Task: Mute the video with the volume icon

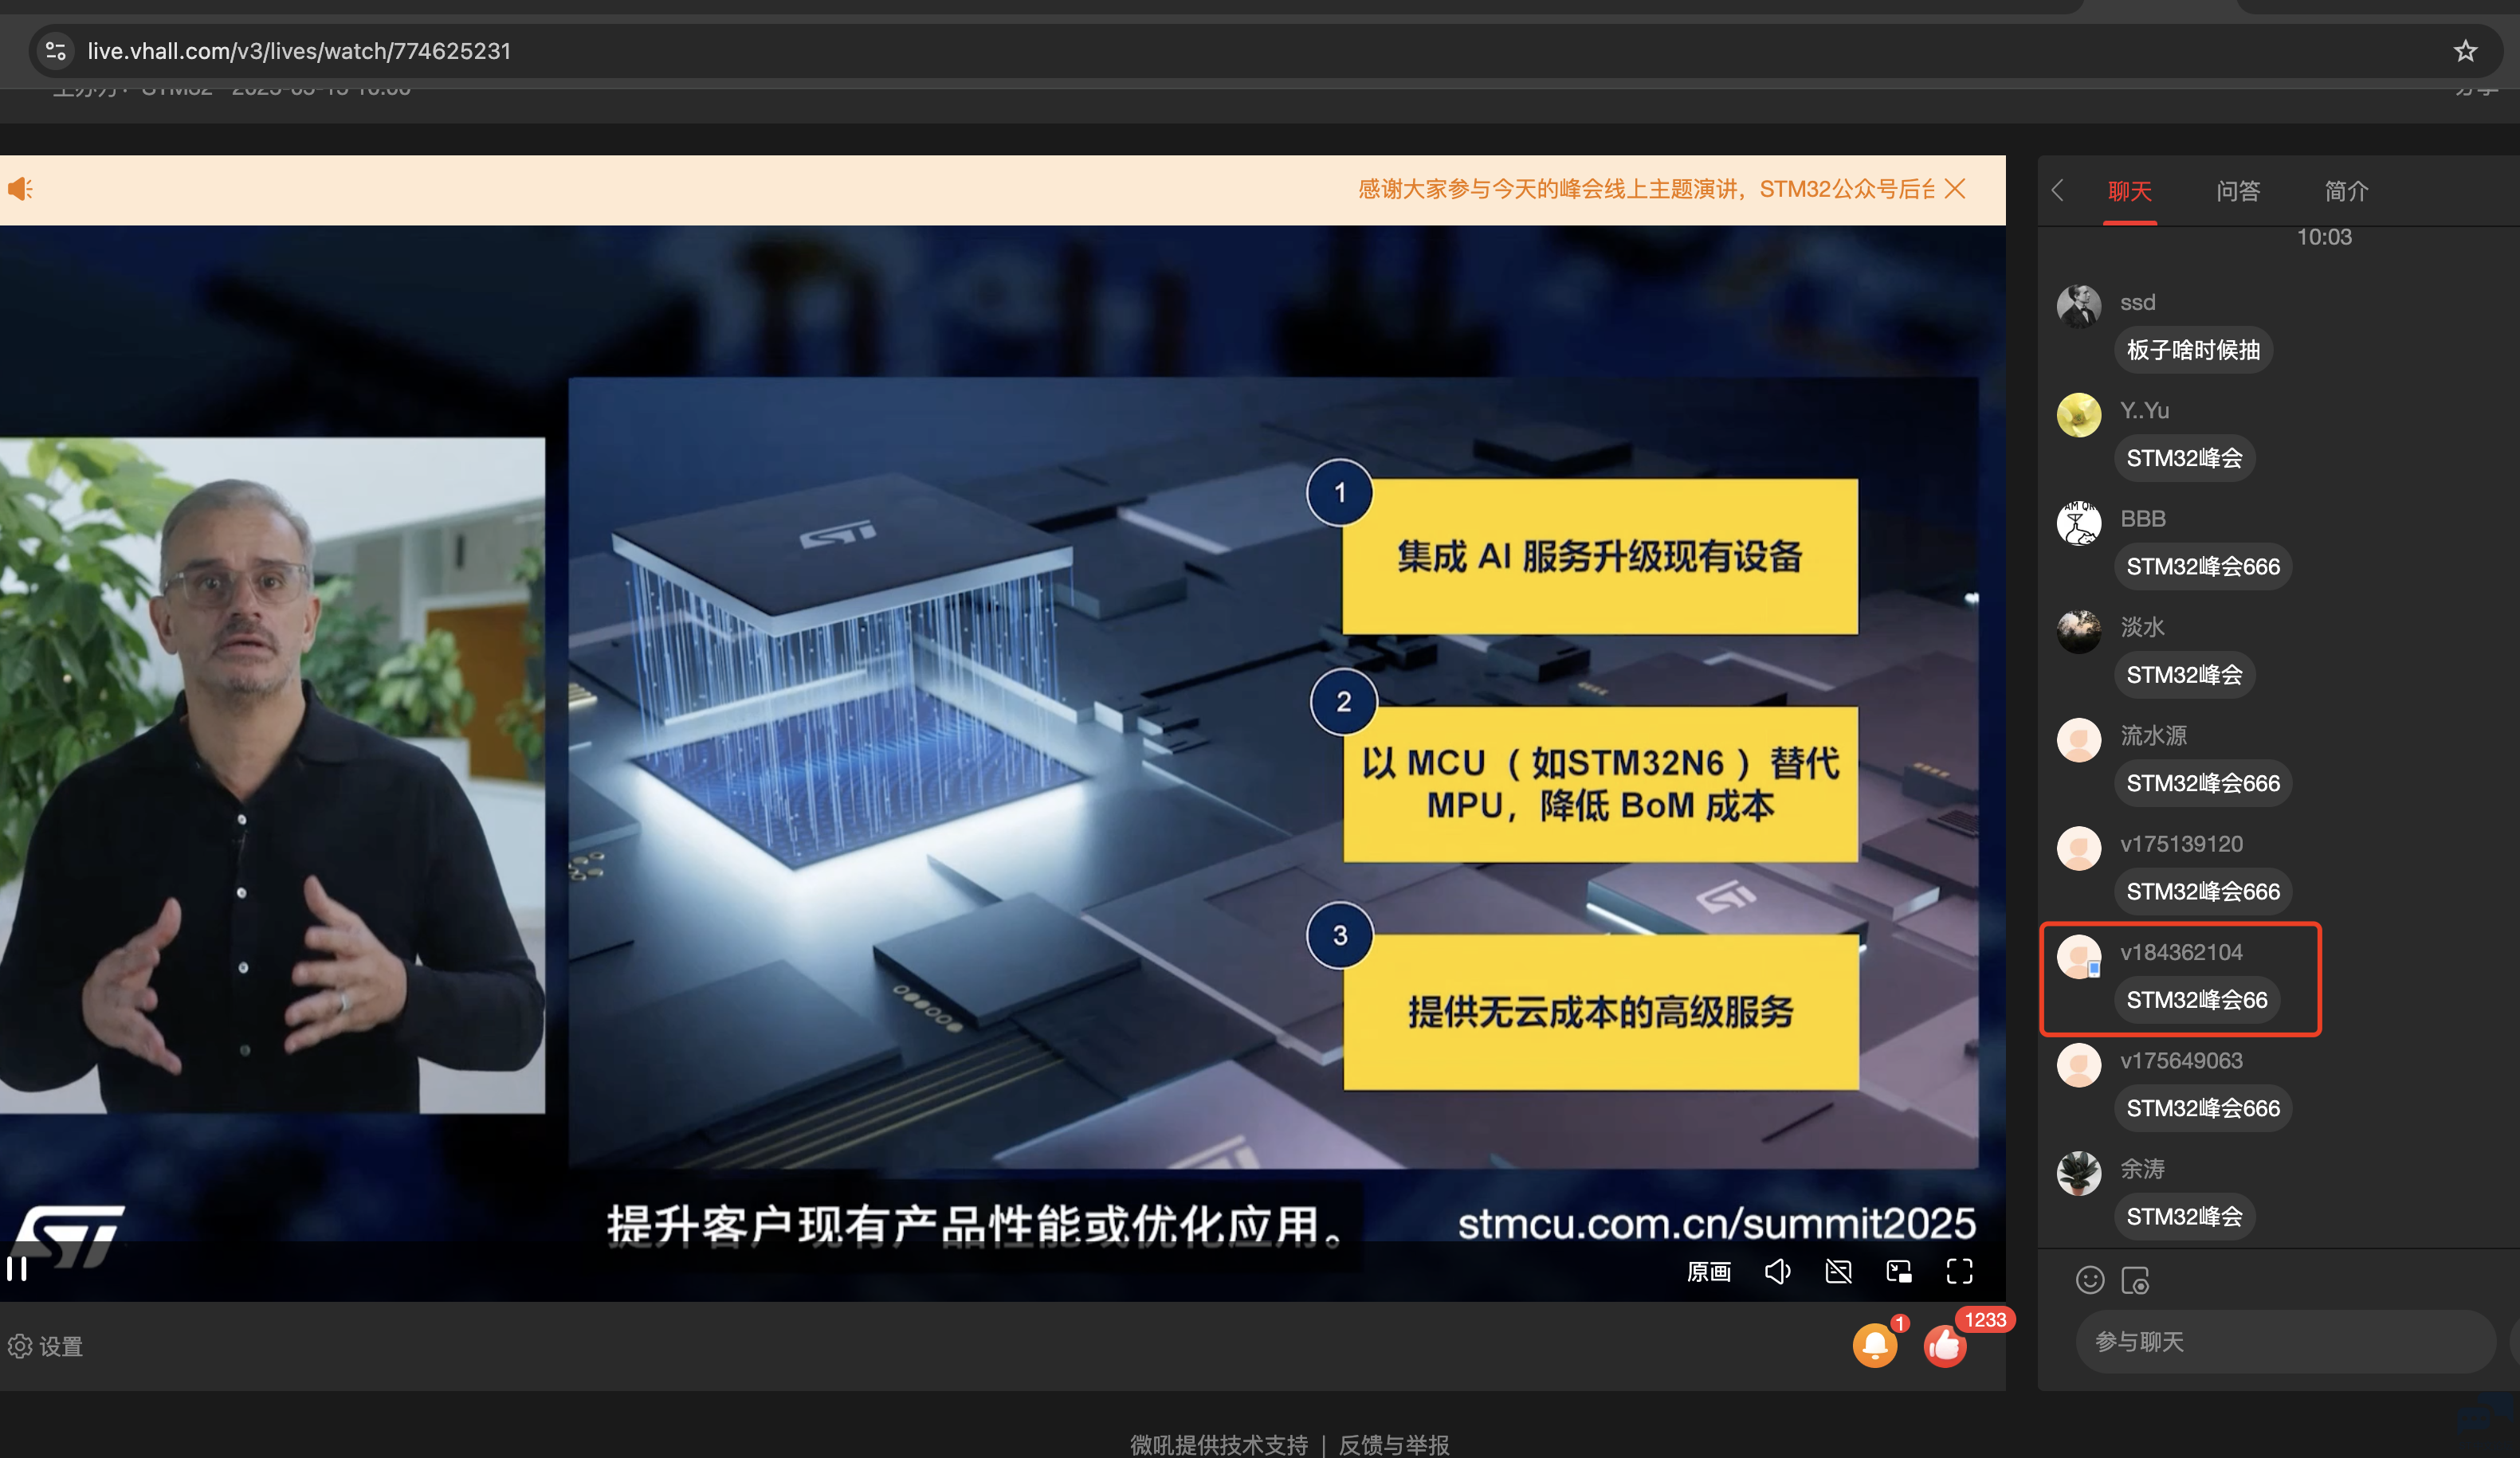Action: [x=1777, y=1271]
